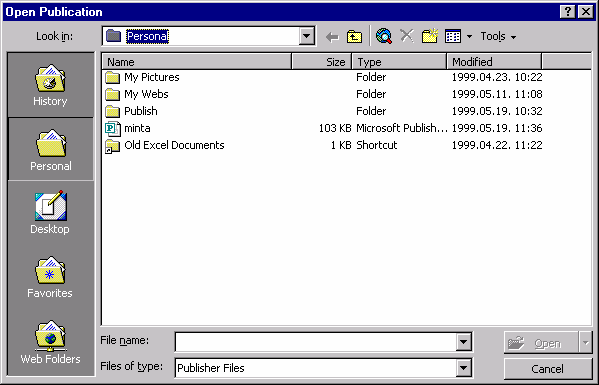This screenshot has height=385, width=599.
Task: Create a new folder with toolbar icon
Action: (x=430, y=37)
